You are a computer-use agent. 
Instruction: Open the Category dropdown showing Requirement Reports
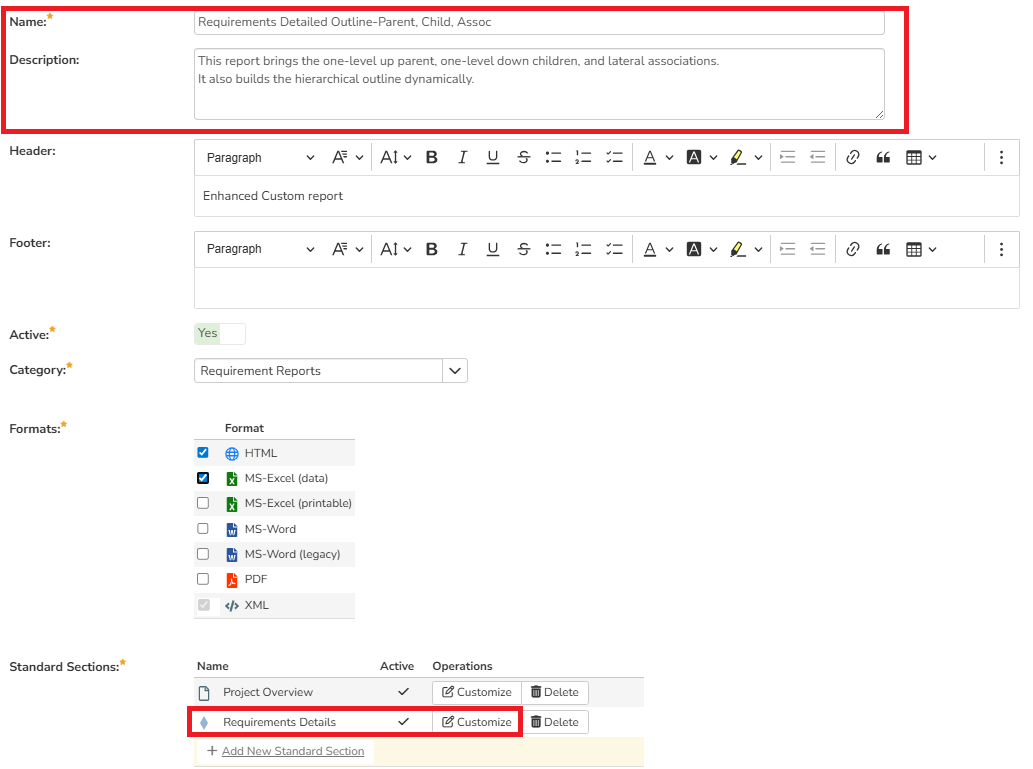tap(455, 371)
